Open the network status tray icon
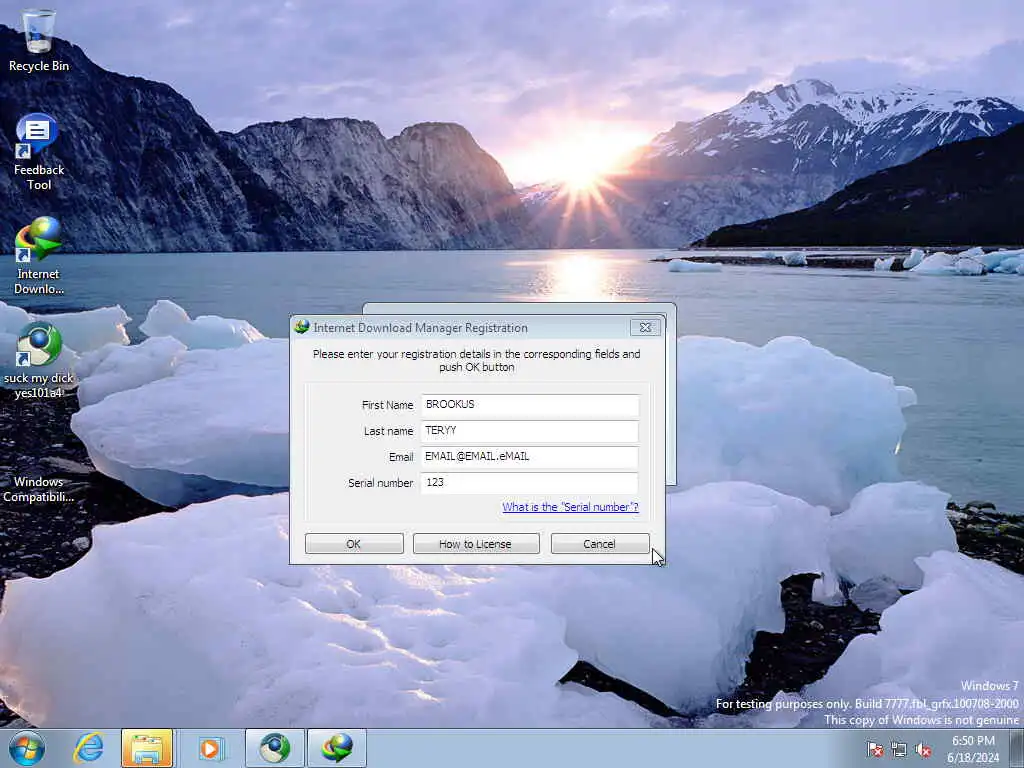This screenshot has width=1024, height=768. coord(899,749)
